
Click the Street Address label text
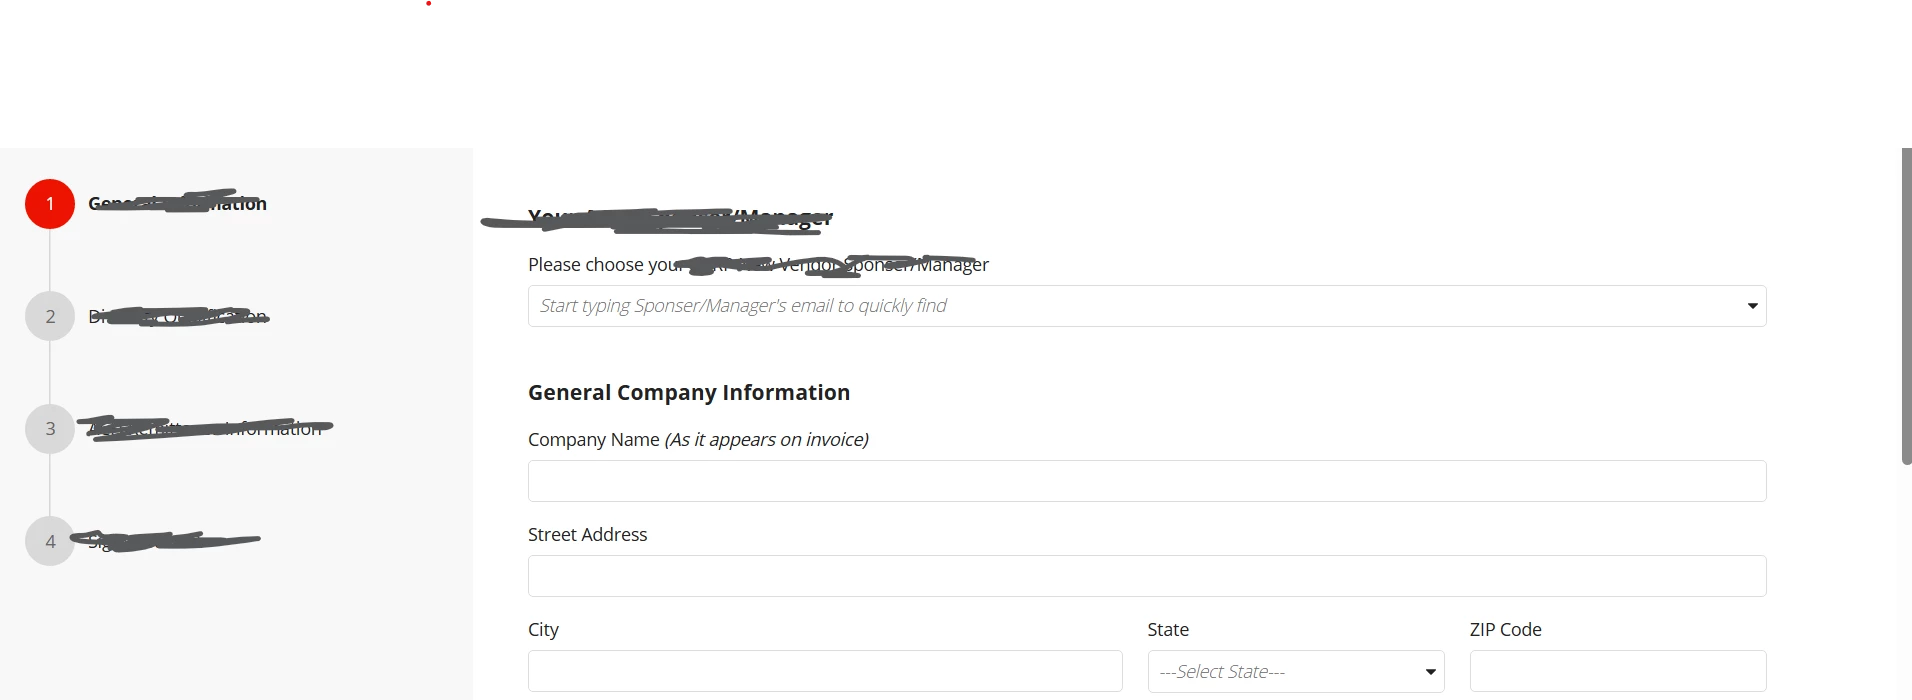point(587,535)
